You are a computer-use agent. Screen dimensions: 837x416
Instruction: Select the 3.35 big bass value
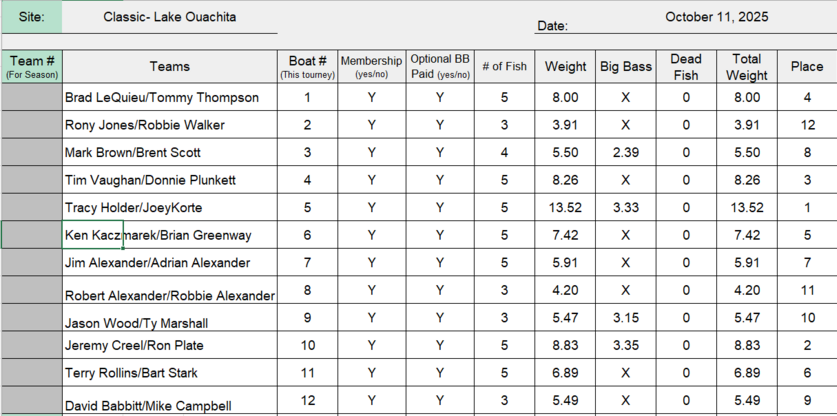tap(625, 345)
